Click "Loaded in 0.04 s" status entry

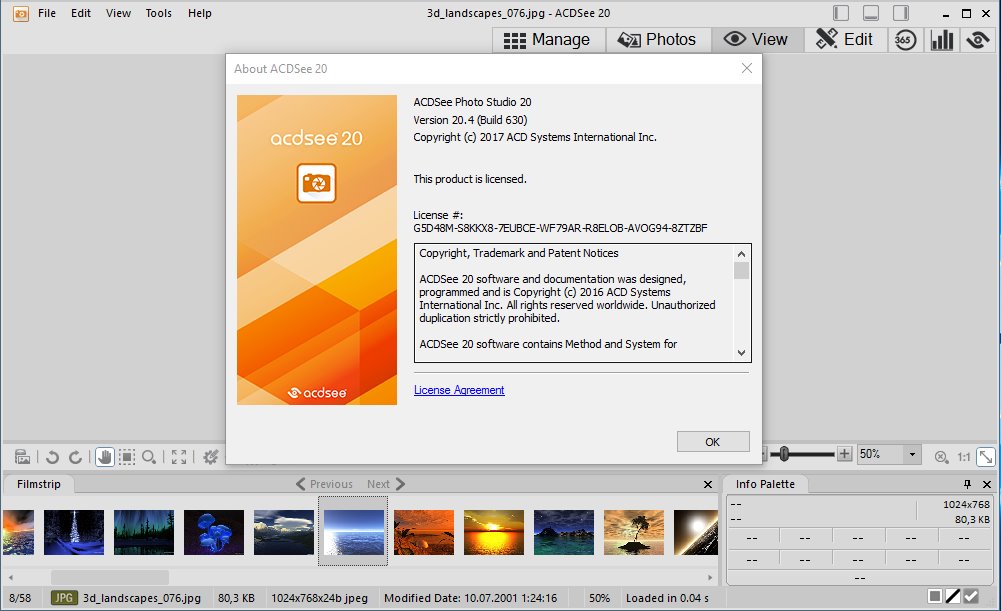667,598
